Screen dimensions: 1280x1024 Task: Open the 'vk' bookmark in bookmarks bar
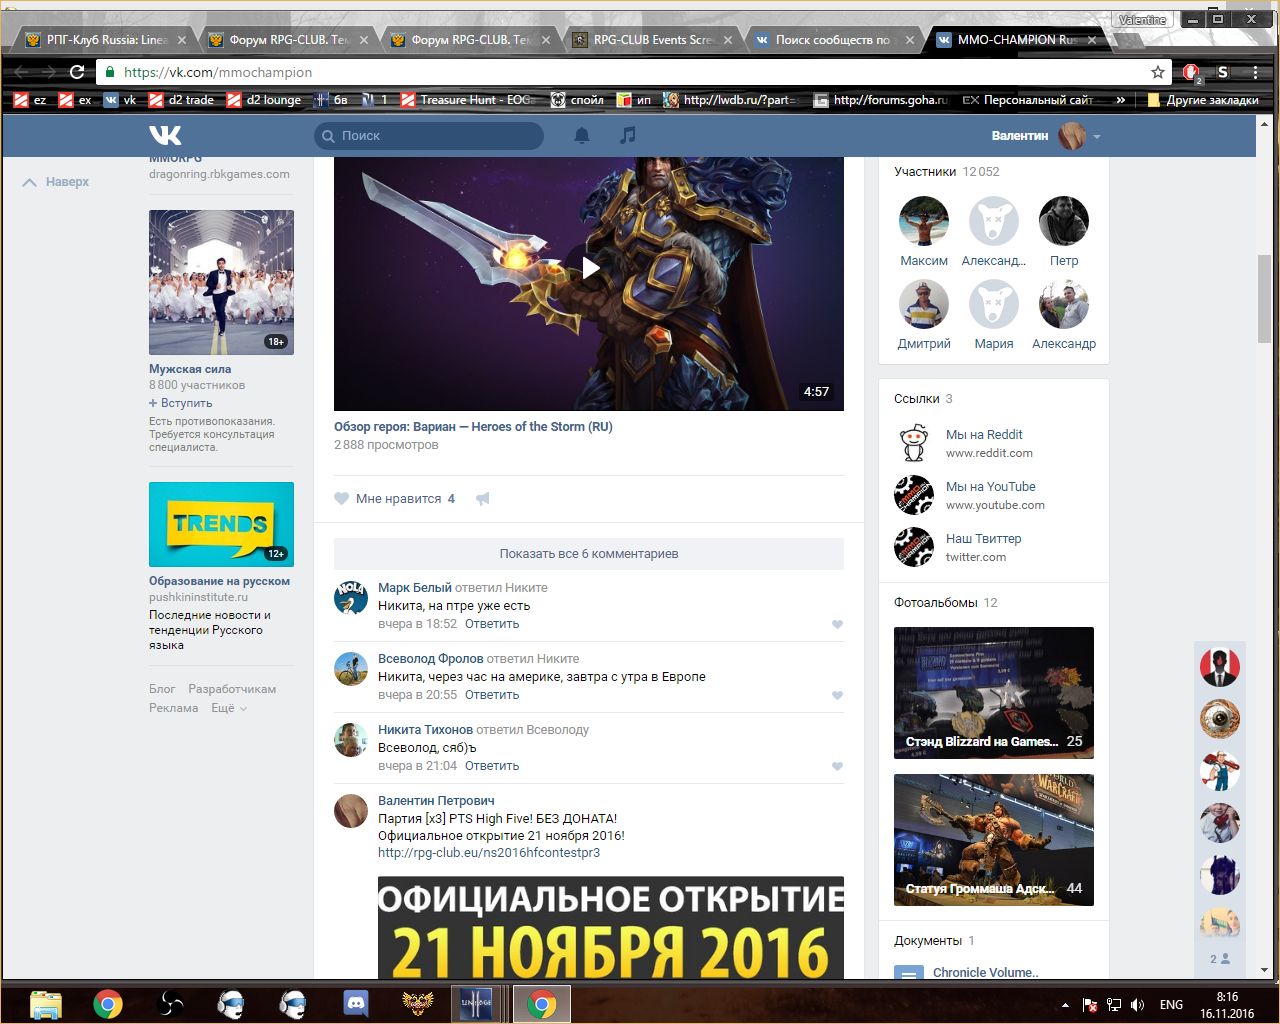(x=120, y=100)
